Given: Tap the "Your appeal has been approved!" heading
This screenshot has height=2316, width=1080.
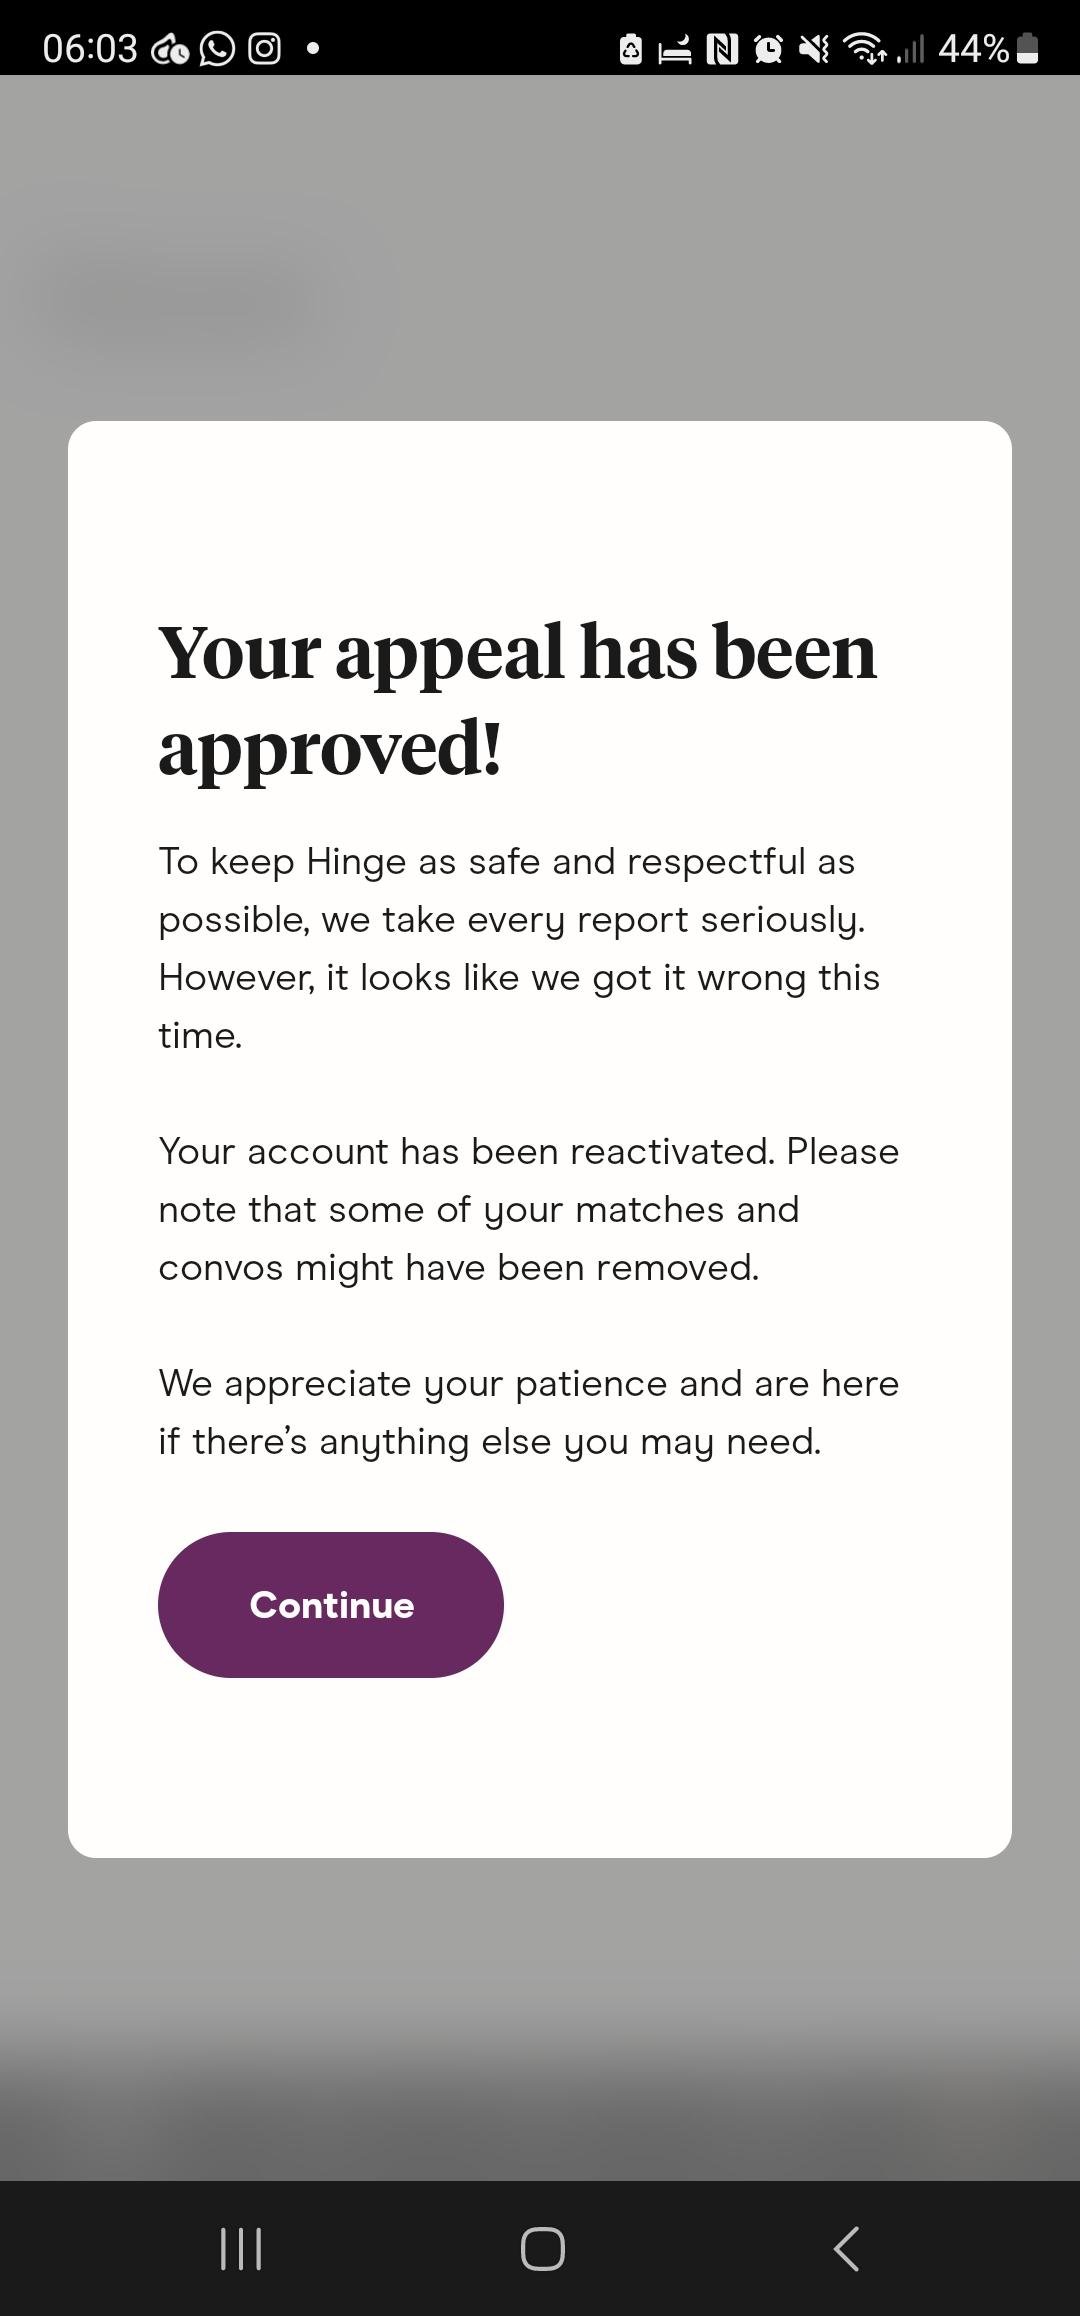Looking at the screenshot, I should (x=518, y=699).
